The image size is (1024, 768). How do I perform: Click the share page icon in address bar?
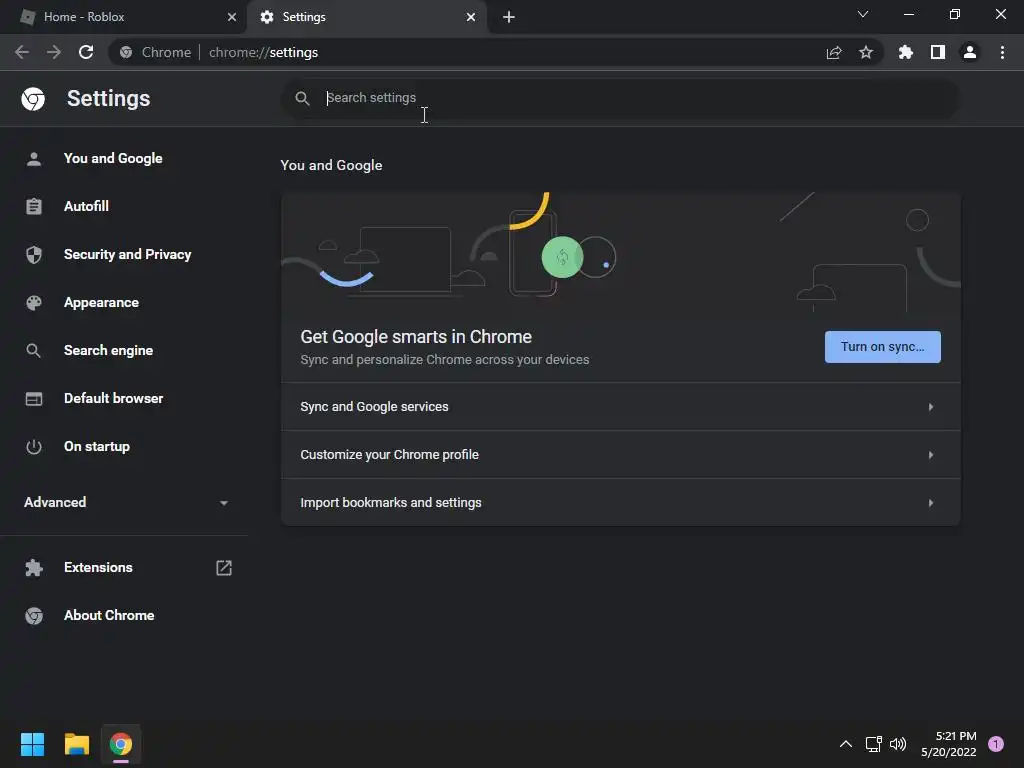point(834,52)
